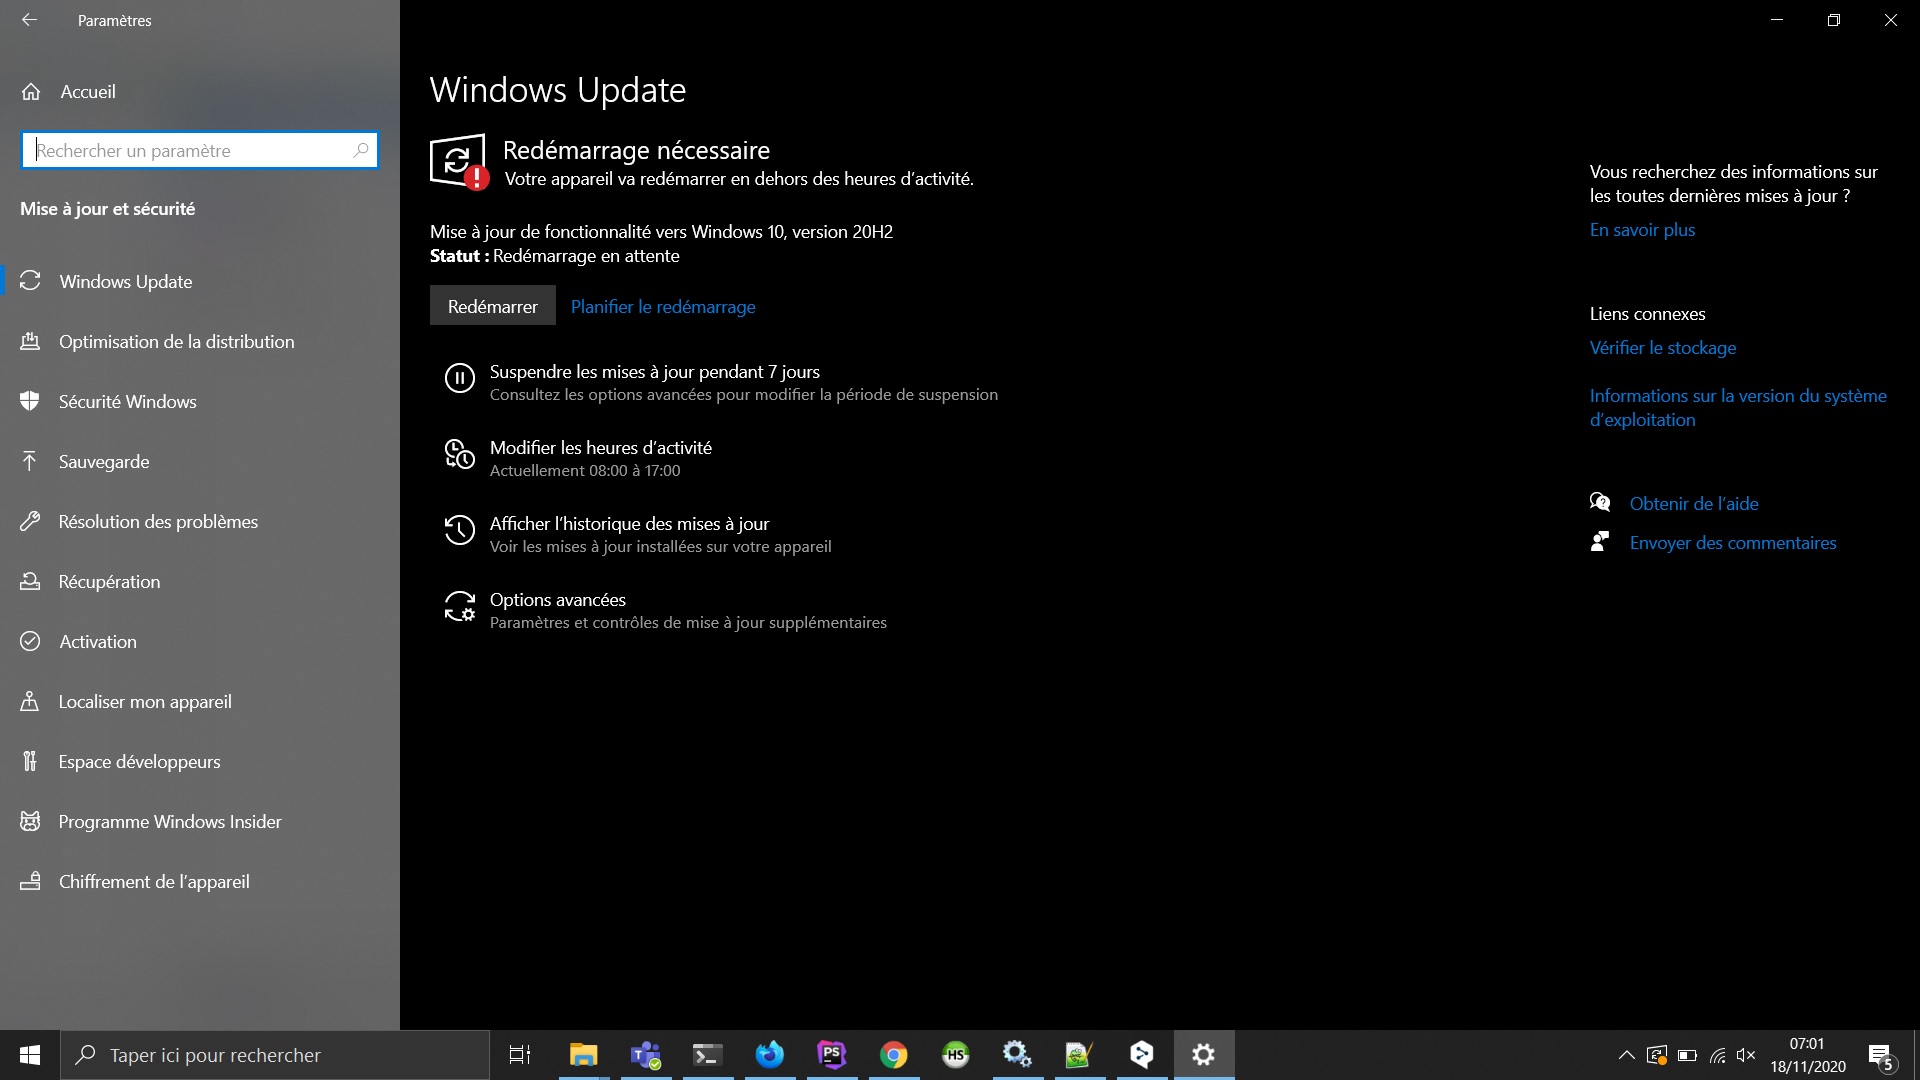The width and height of the screenshot is (1920, 1080).
Task: Click the pause icon beside Suspendre les mises à jour
Action: [x=460, y=378]
